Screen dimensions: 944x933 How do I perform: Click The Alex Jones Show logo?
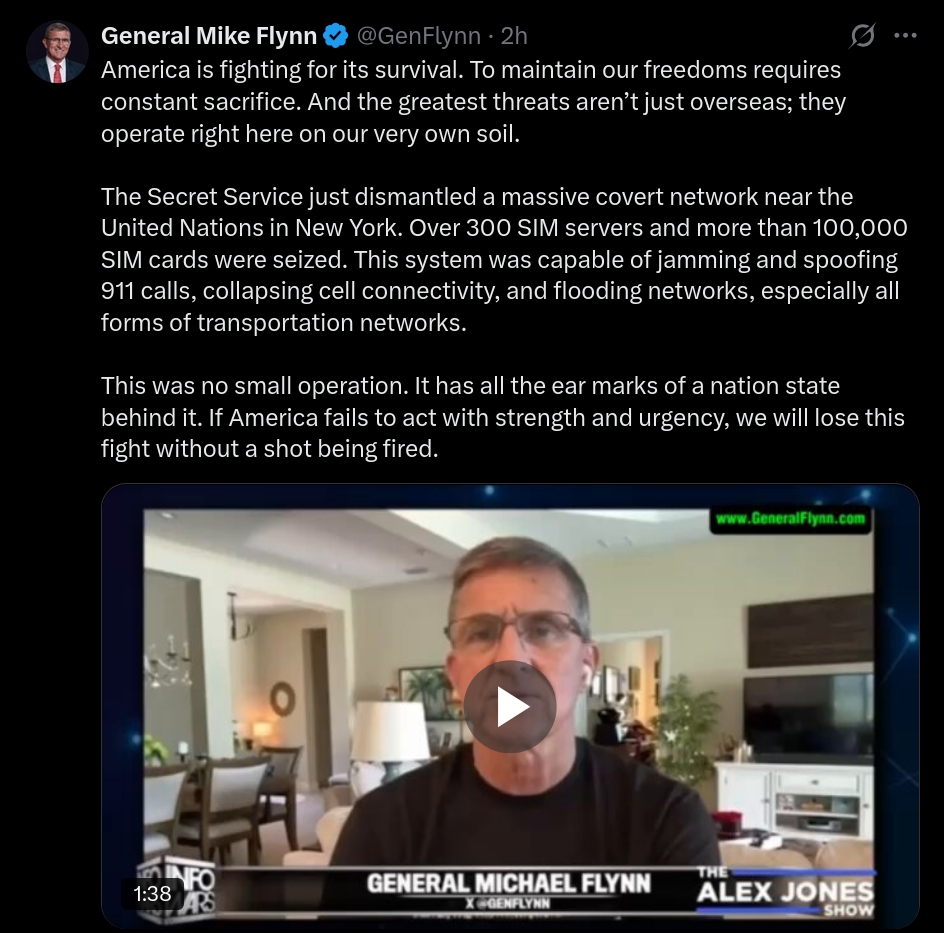click(786, 891)
